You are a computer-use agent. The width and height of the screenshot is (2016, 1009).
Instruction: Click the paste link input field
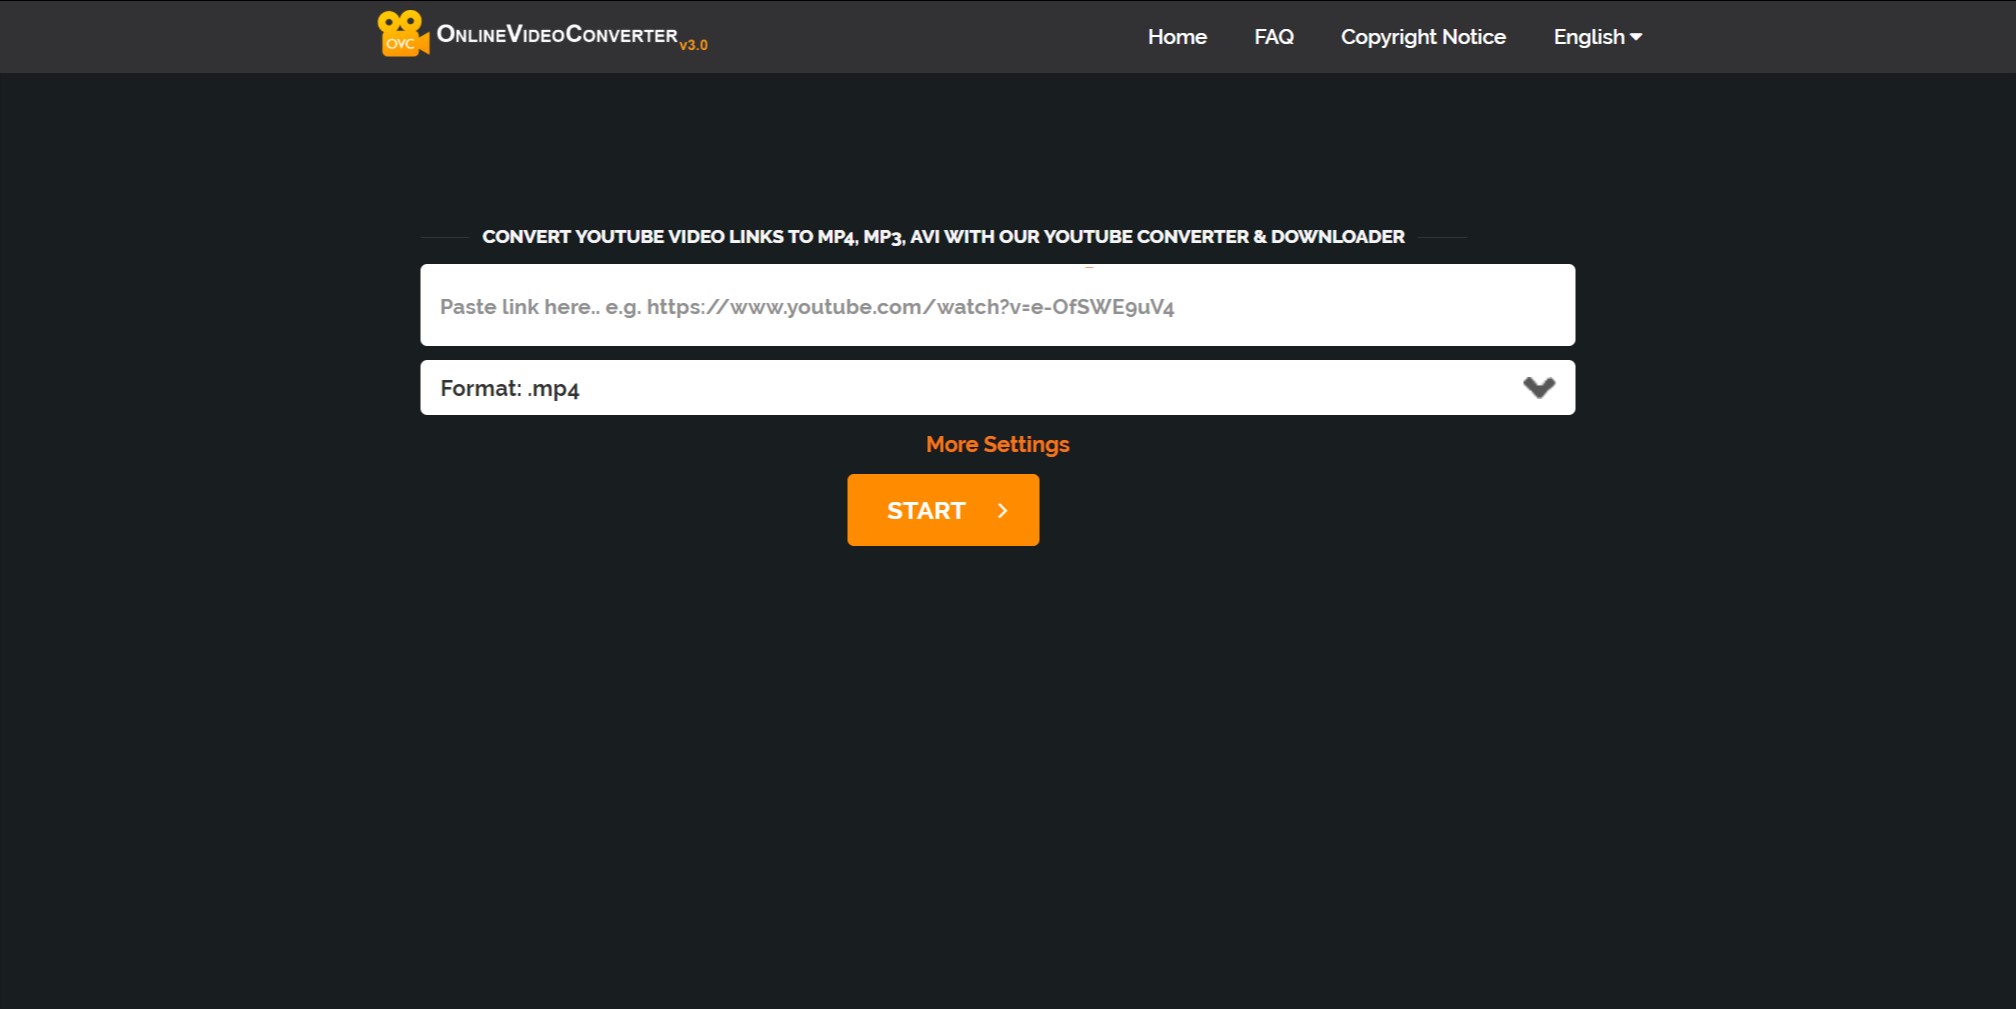click(x=997, y=305)
